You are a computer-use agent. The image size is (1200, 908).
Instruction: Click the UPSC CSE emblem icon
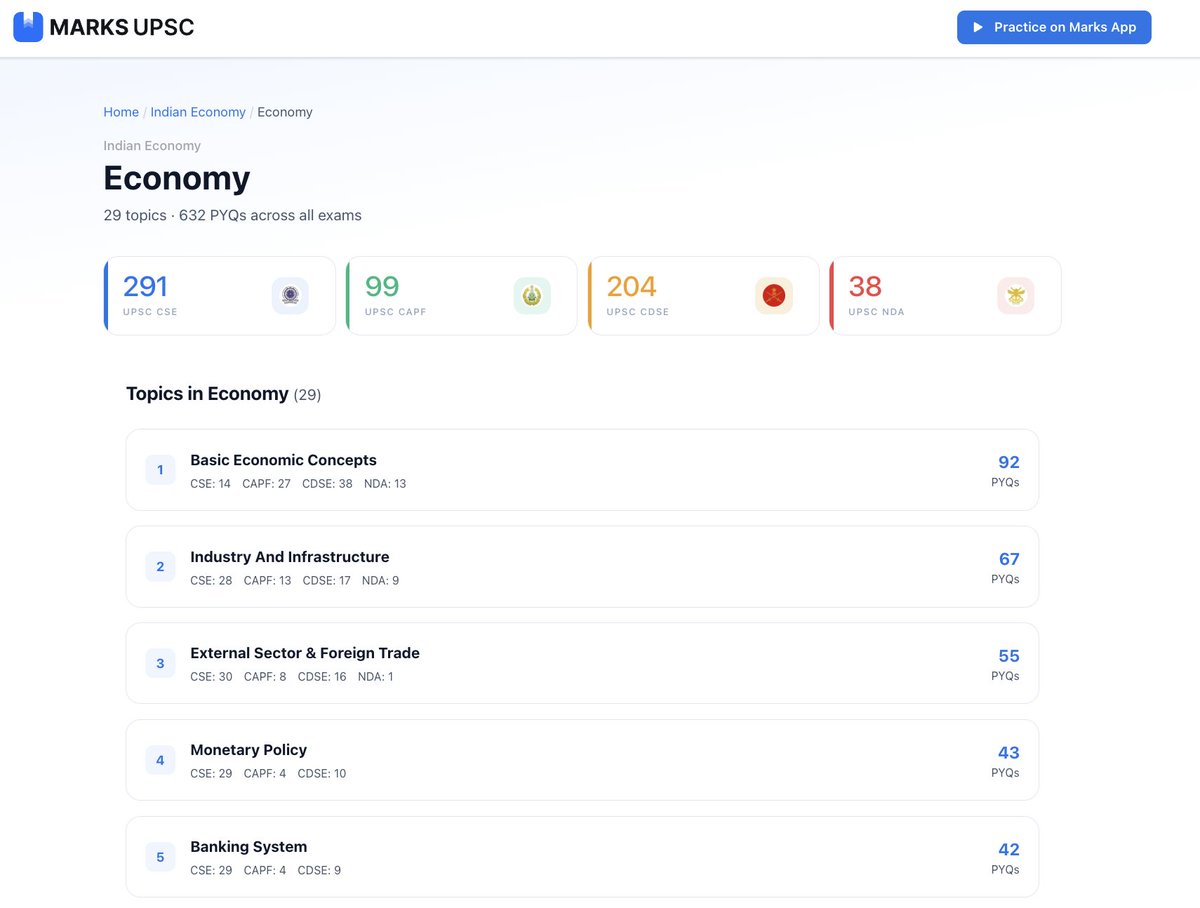pyautogui.click(x=290, y=296)
